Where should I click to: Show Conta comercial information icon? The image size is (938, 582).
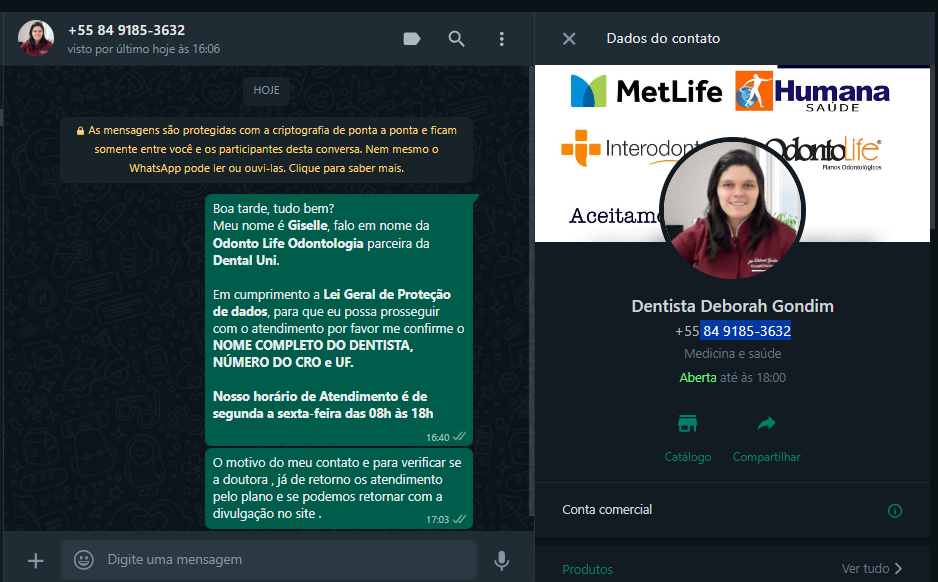(894, 510)
